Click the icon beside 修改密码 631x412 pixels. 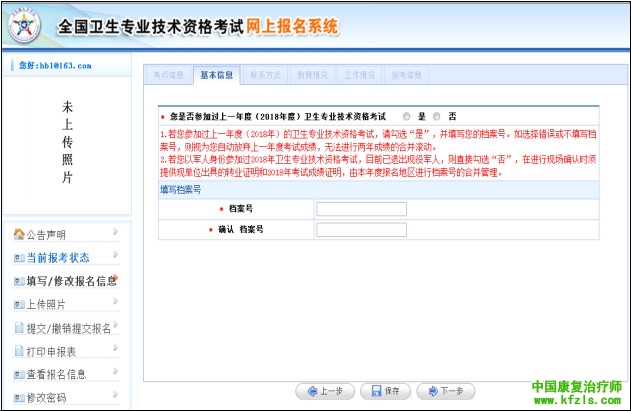(x=19, y=398)
